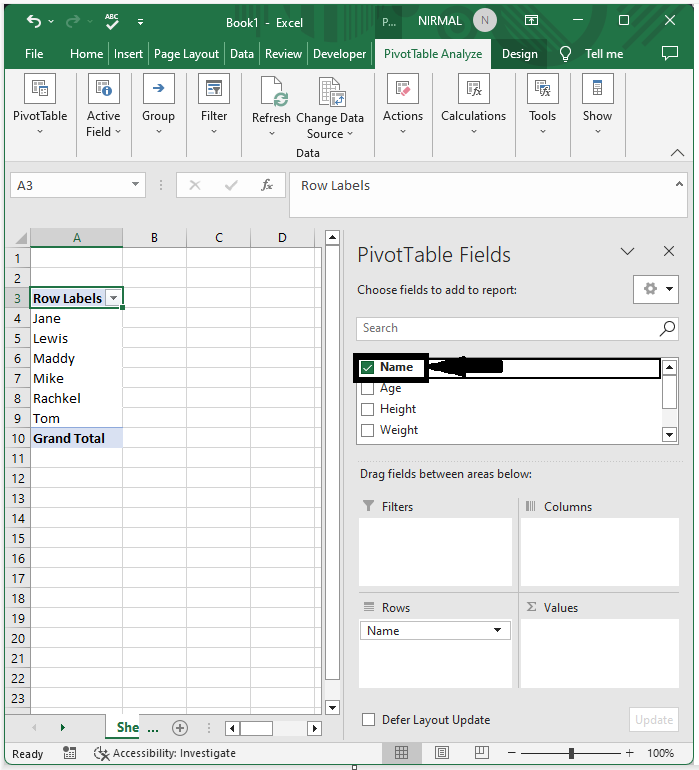
Task: Collapse the ribbon chevron
Action: (677, 153)
